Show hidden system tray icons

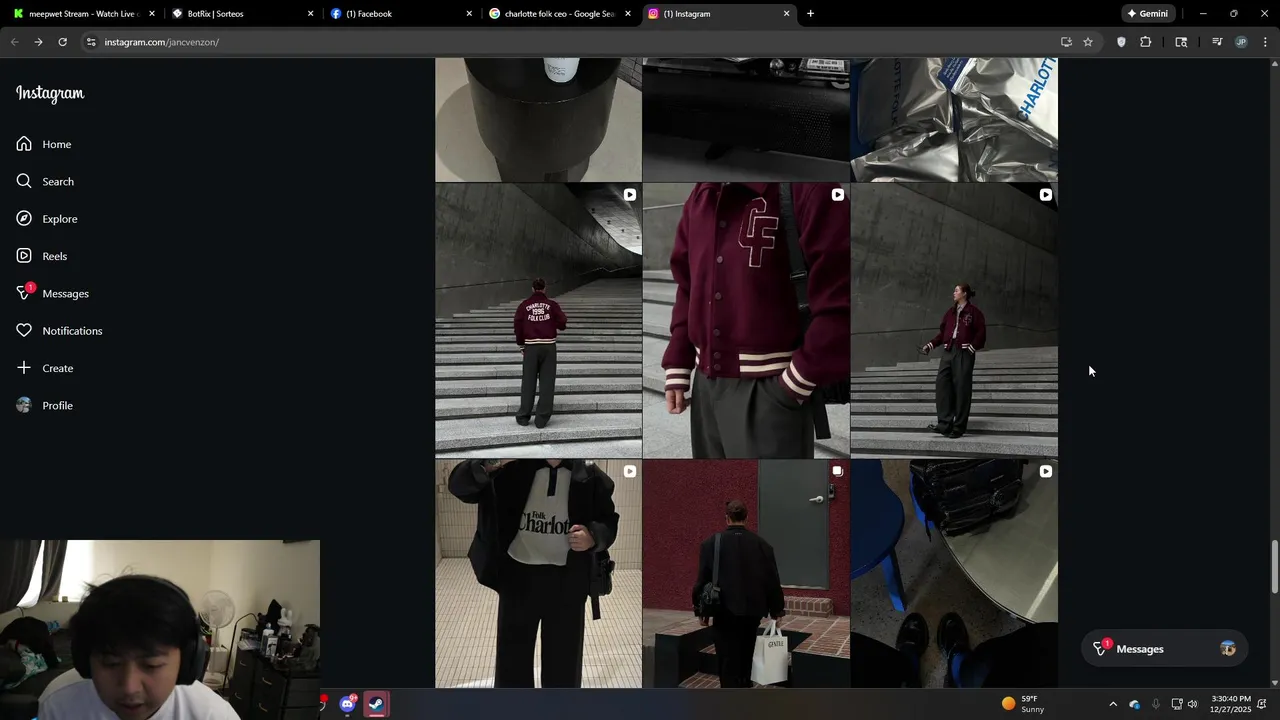(1113, 704)
